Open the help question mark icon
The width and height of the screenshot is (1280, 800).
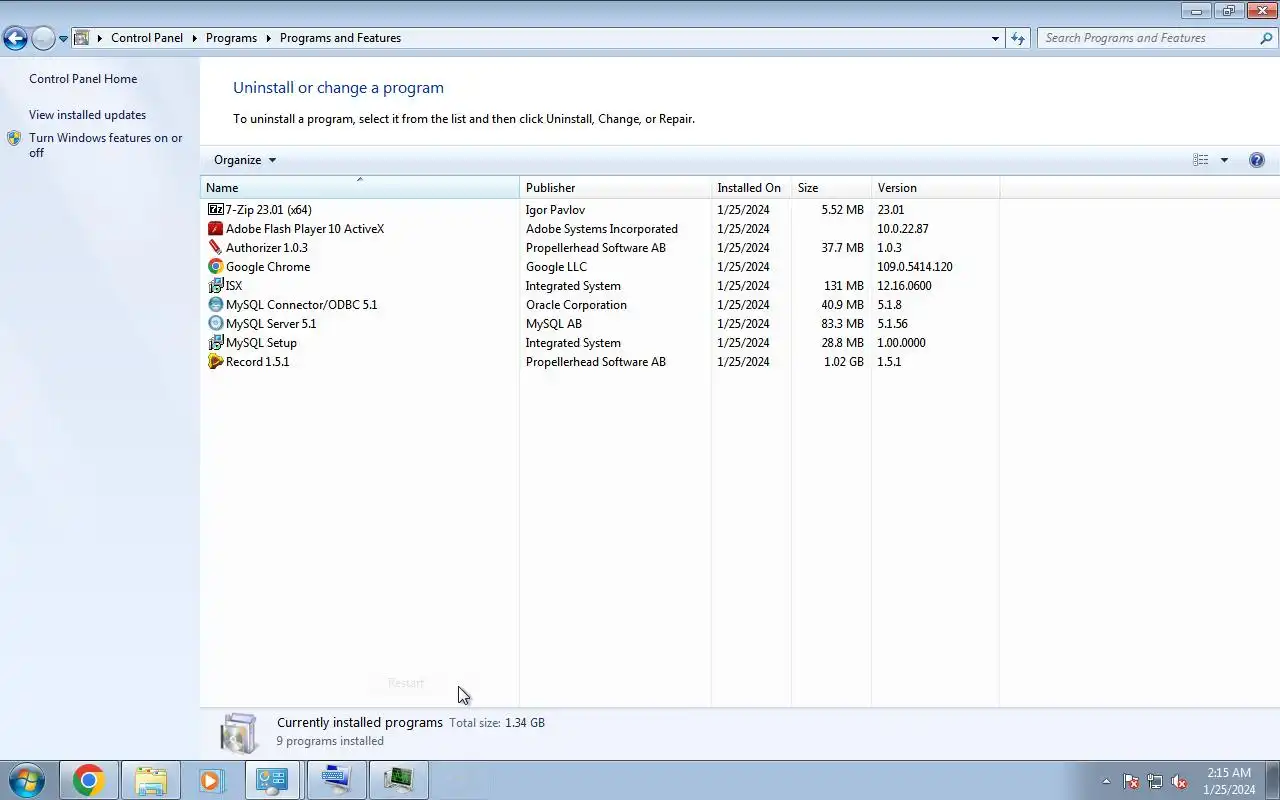pos(1257,160)
